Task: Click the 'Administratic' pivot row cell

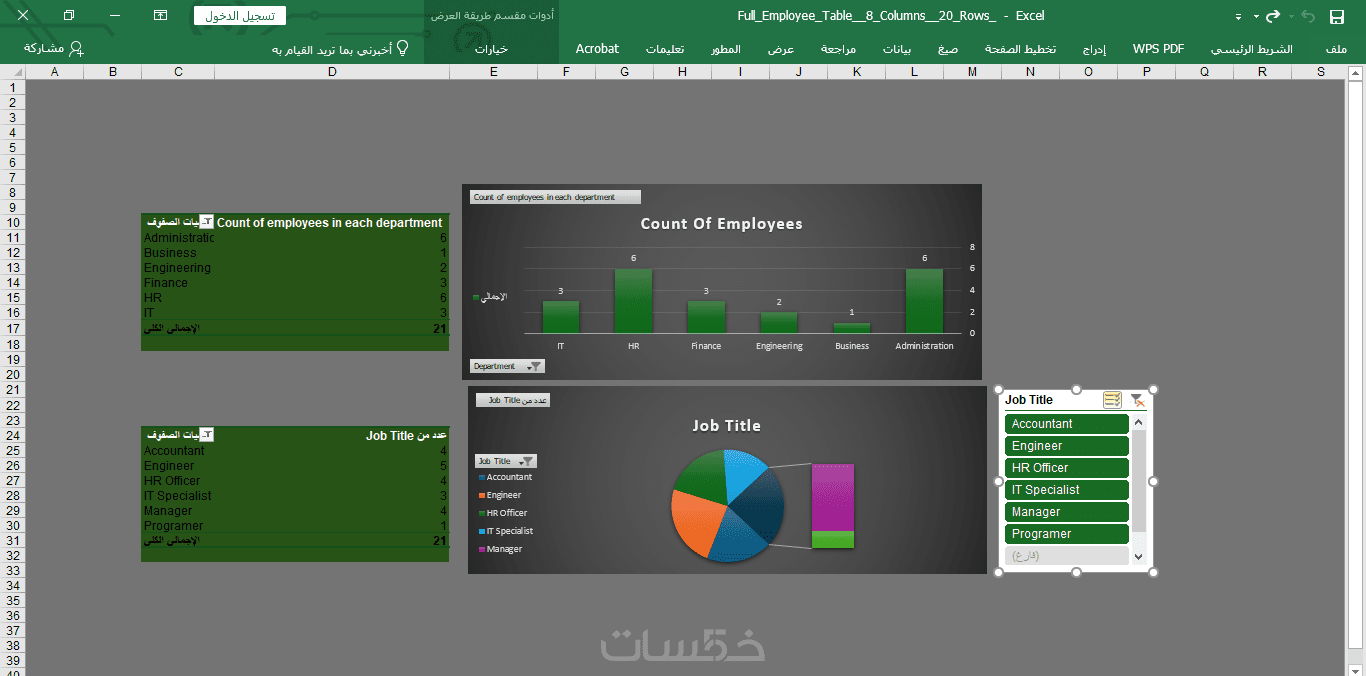Action: click(179, 238)
